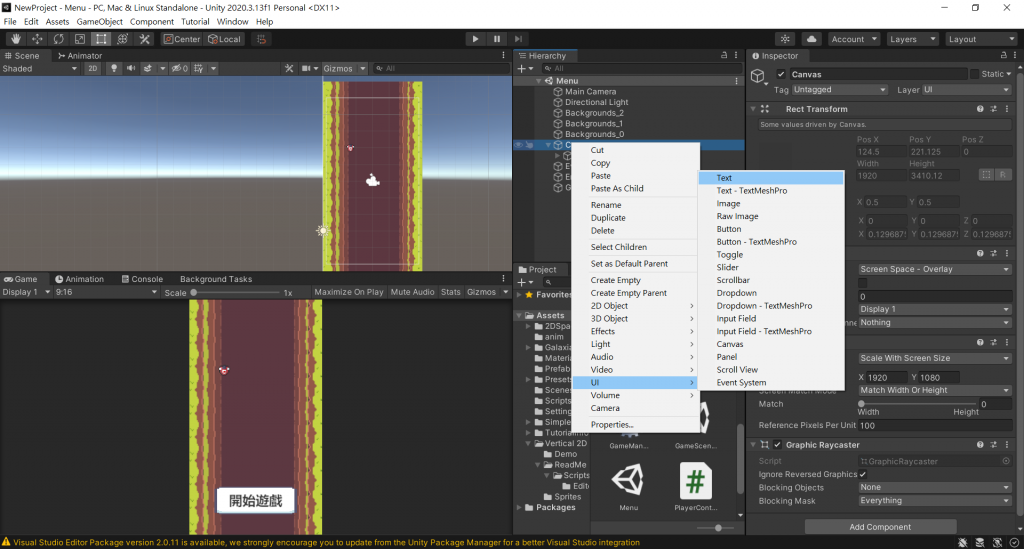Viewport: 1024px width, 549px height.
Task: Toggle scene audio speaker icon
Action: tap(131, 69)
